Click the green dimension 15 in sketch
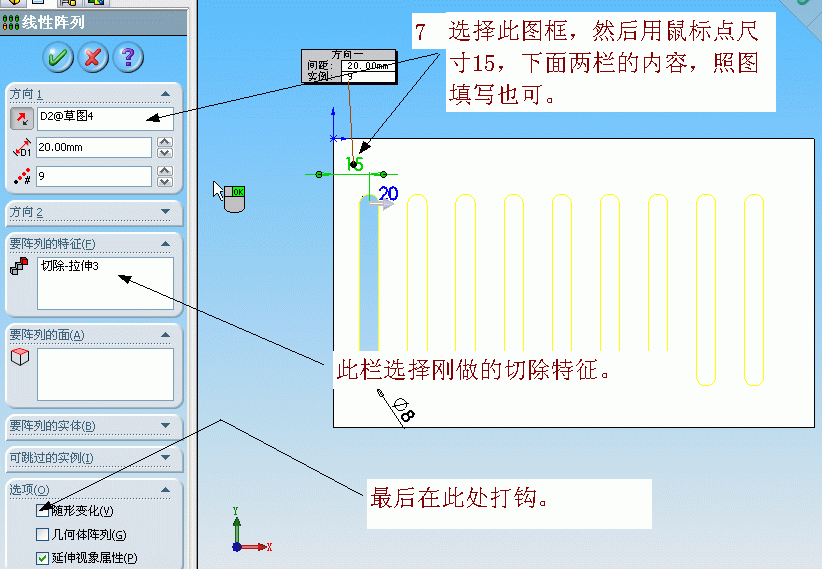 point(355,165)
